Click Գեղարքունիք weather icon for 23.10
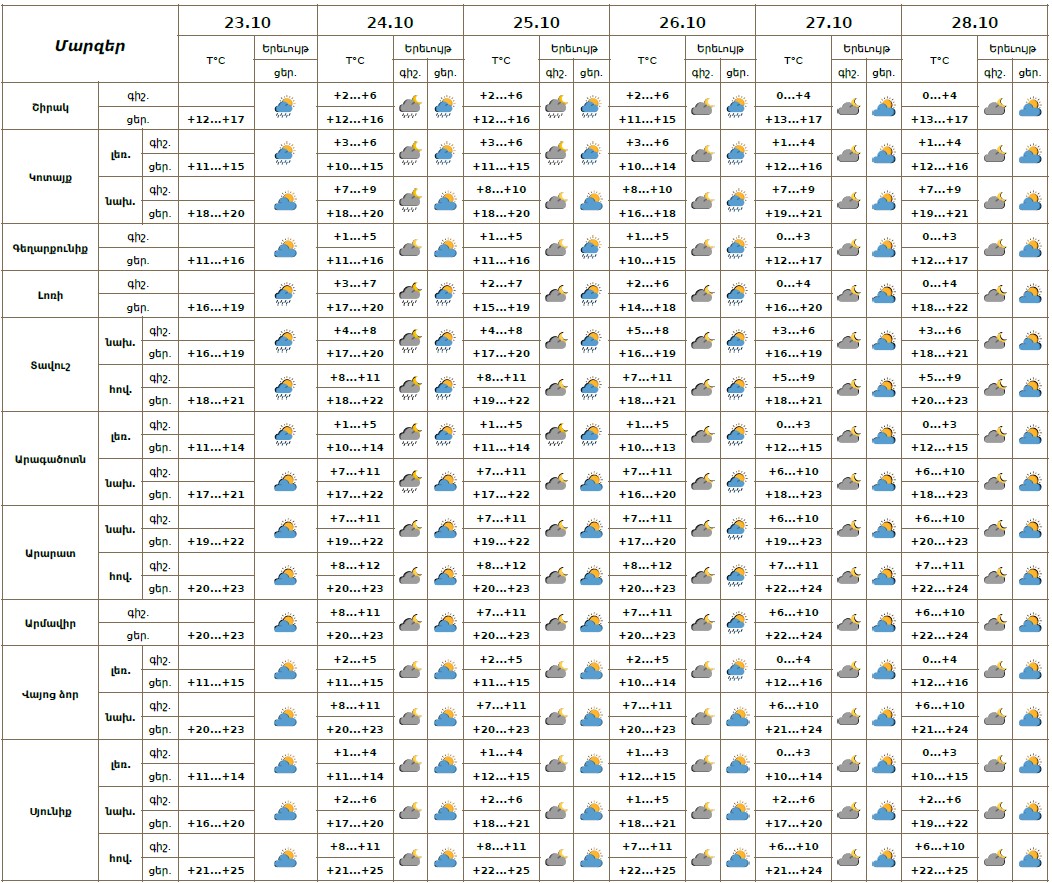The height and width of the screenshot is (883, 1052). (285, 247)
